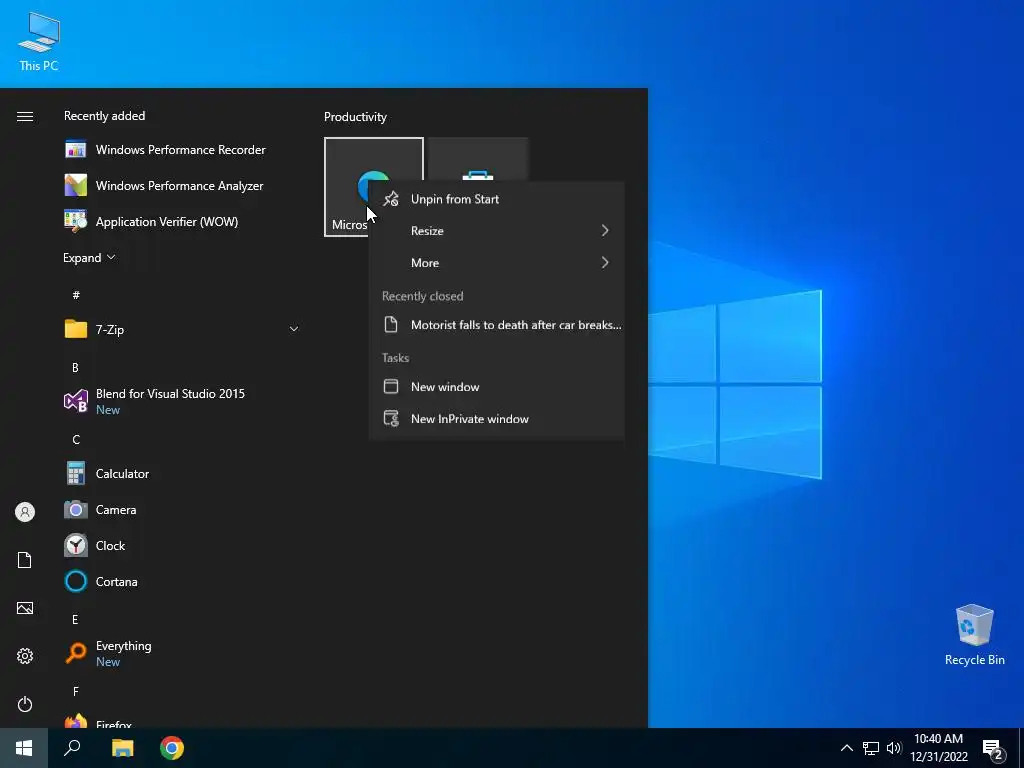This screenshot has width=1024, height=768.
Task: Launch Google Chrome from taskbar
Action: 172,748
